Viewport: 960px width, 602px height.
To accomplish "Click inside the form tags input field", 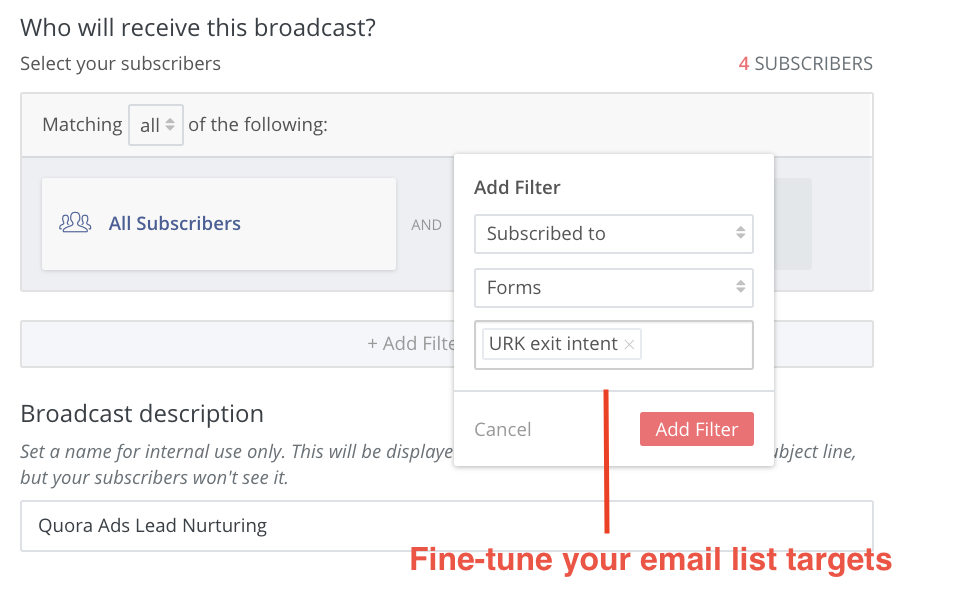I will [696, 345].
